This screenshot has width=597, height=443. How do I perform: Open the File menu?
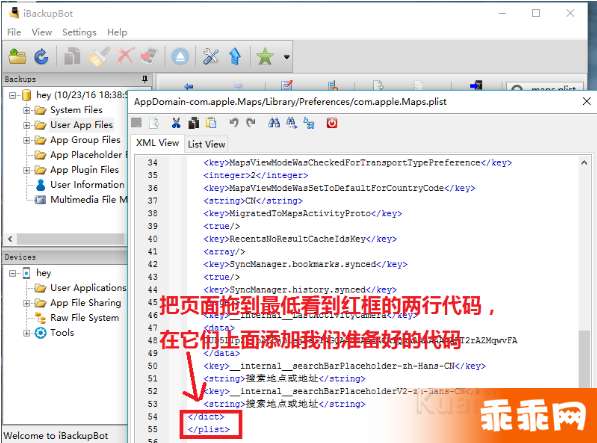point(14,32)
